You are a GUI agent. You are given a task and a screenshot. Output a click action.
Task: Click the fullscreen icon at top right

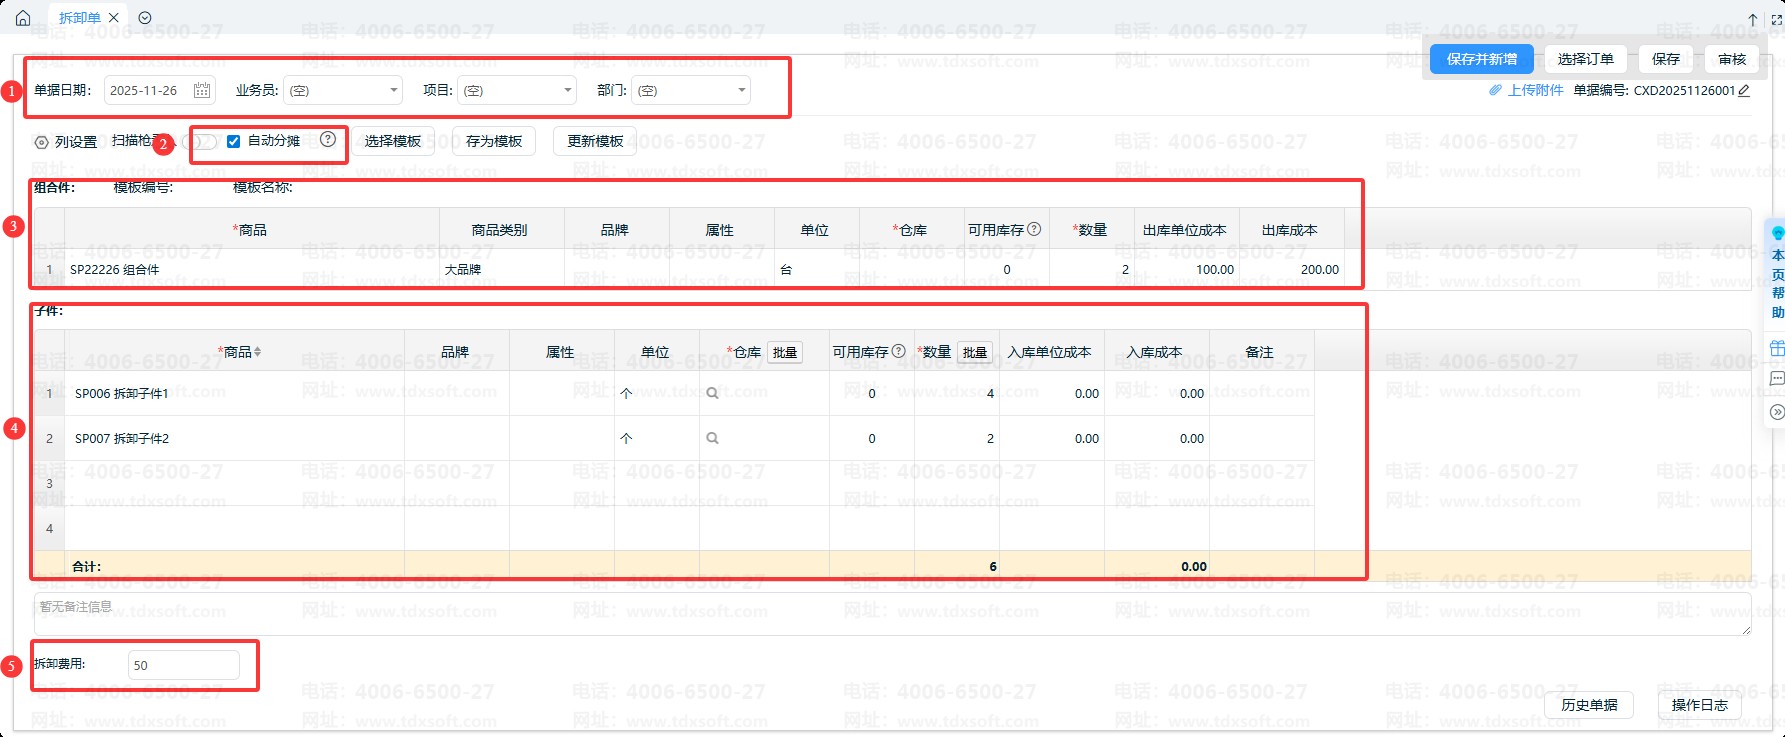pos(1776,19)
